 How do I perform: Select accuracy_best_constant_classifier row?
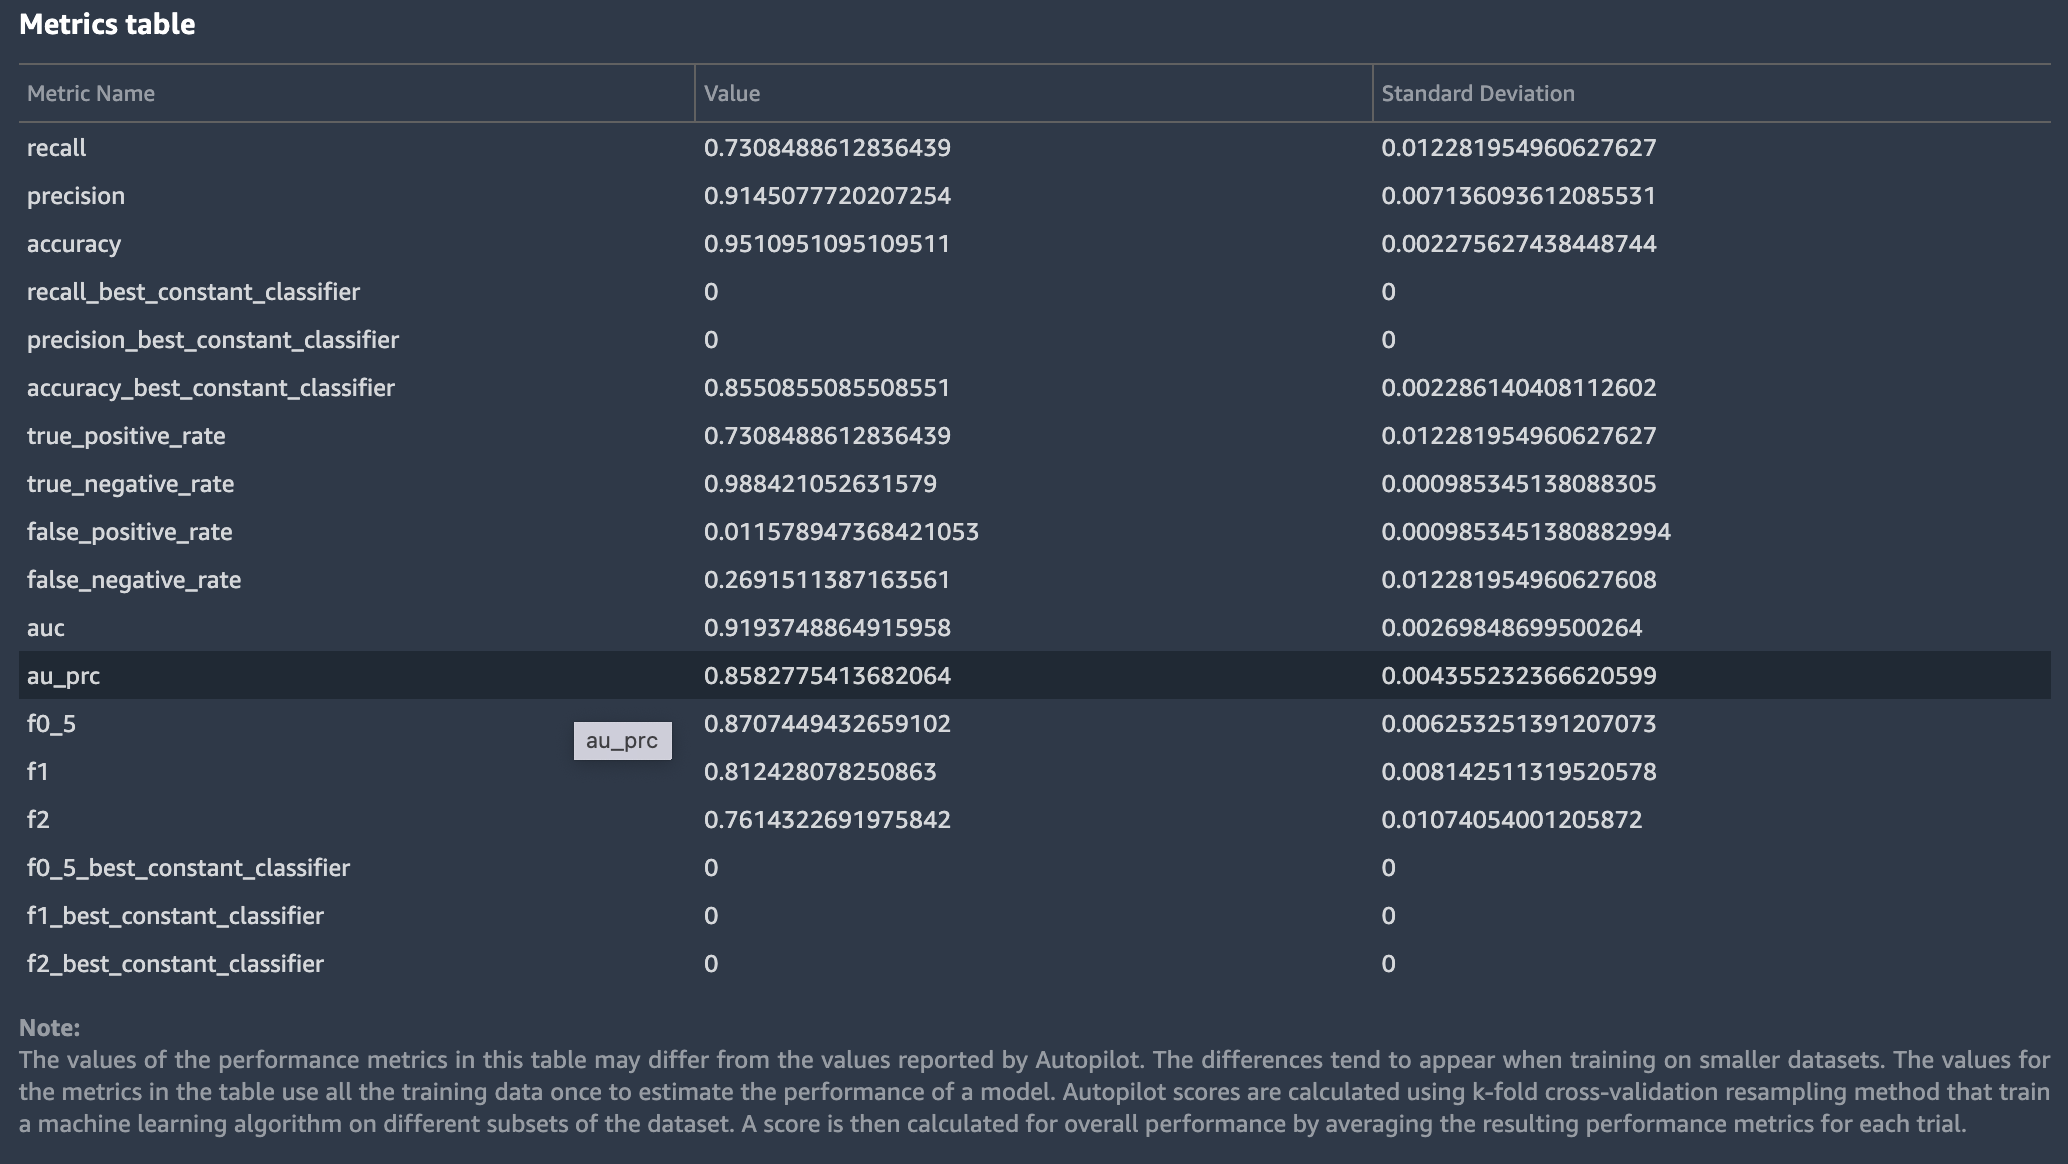210,388
